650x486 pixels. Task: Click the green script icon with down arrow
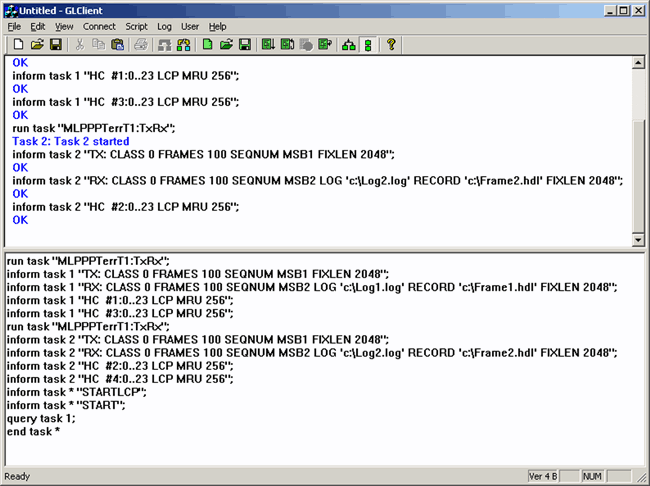pos(268,44)
